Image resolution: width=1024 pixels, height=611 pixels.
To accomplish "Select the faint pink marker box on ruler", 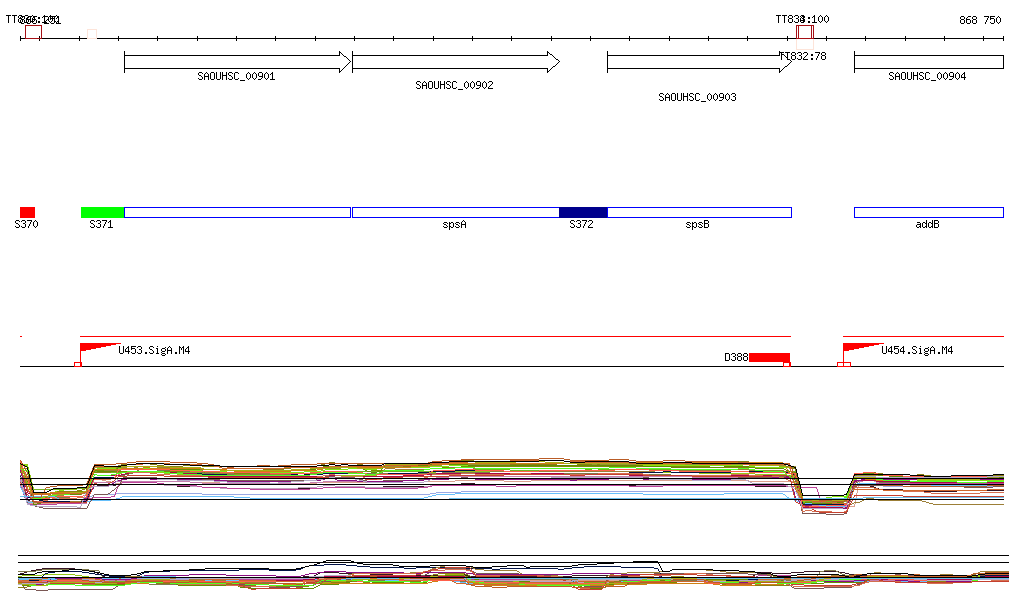I will click(92, 34).
